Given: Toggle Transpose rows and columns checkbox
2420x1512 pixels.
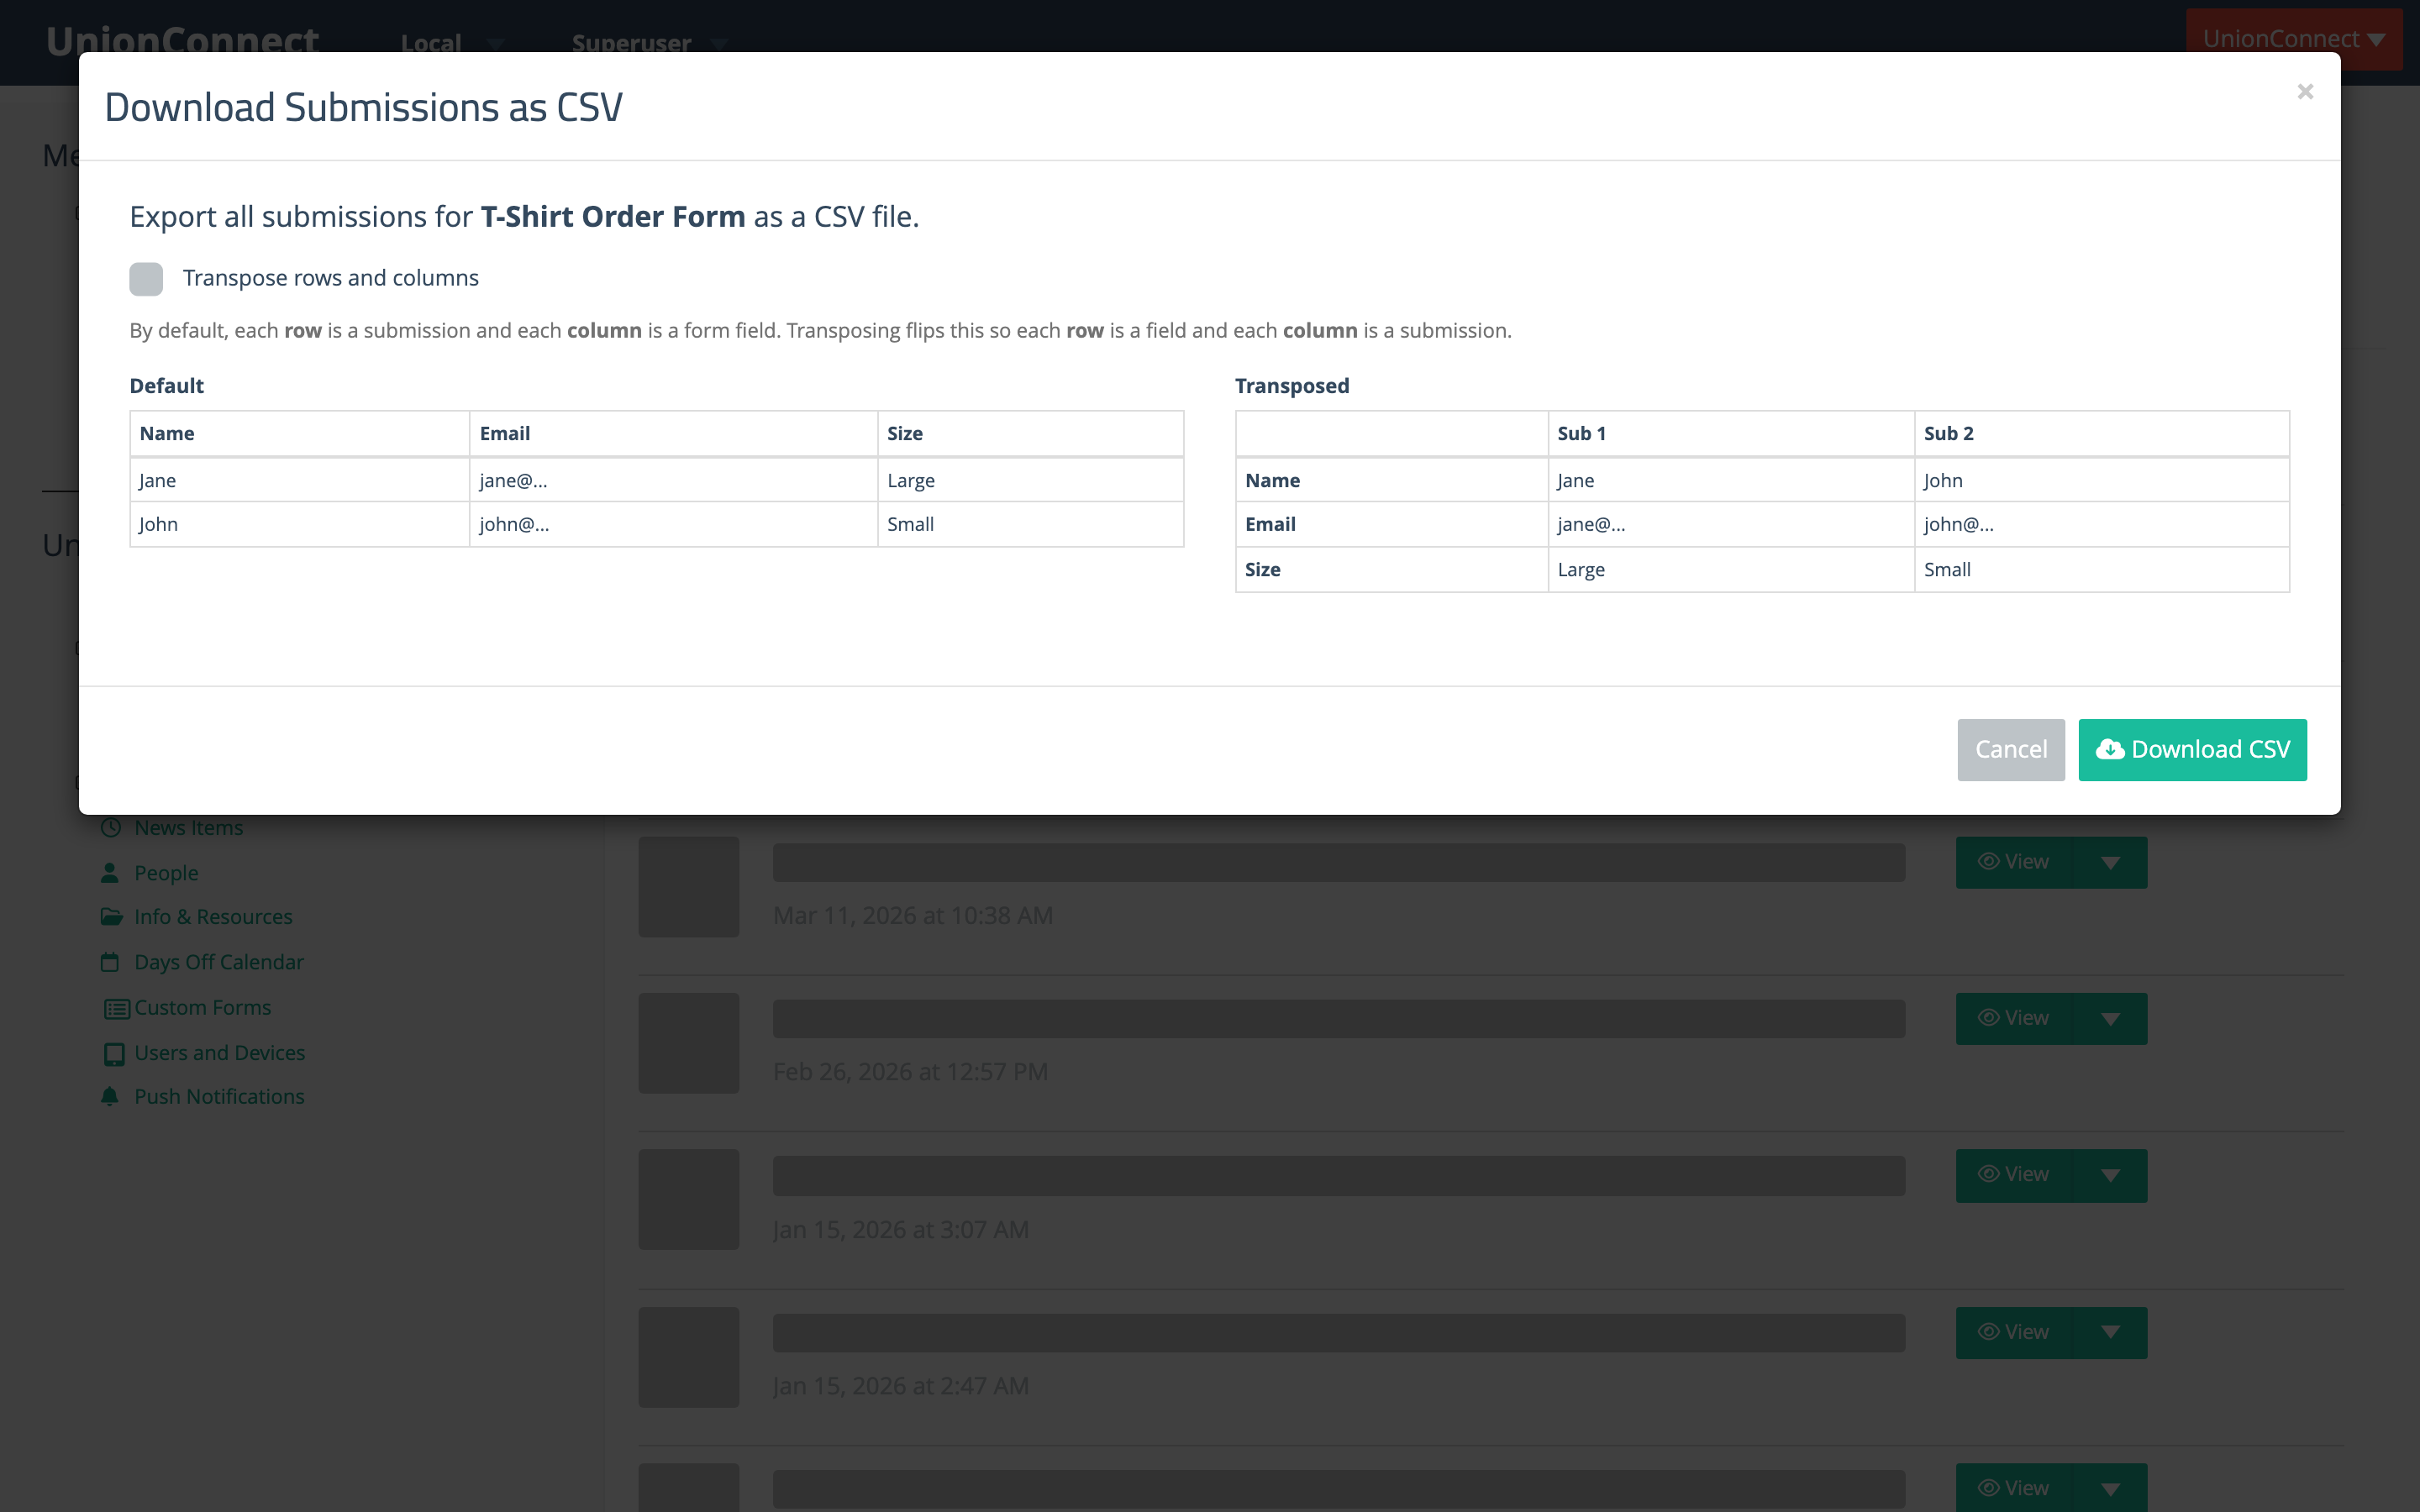Looking at the screenshot, I should pyautogui.click(x=146, y=279).
